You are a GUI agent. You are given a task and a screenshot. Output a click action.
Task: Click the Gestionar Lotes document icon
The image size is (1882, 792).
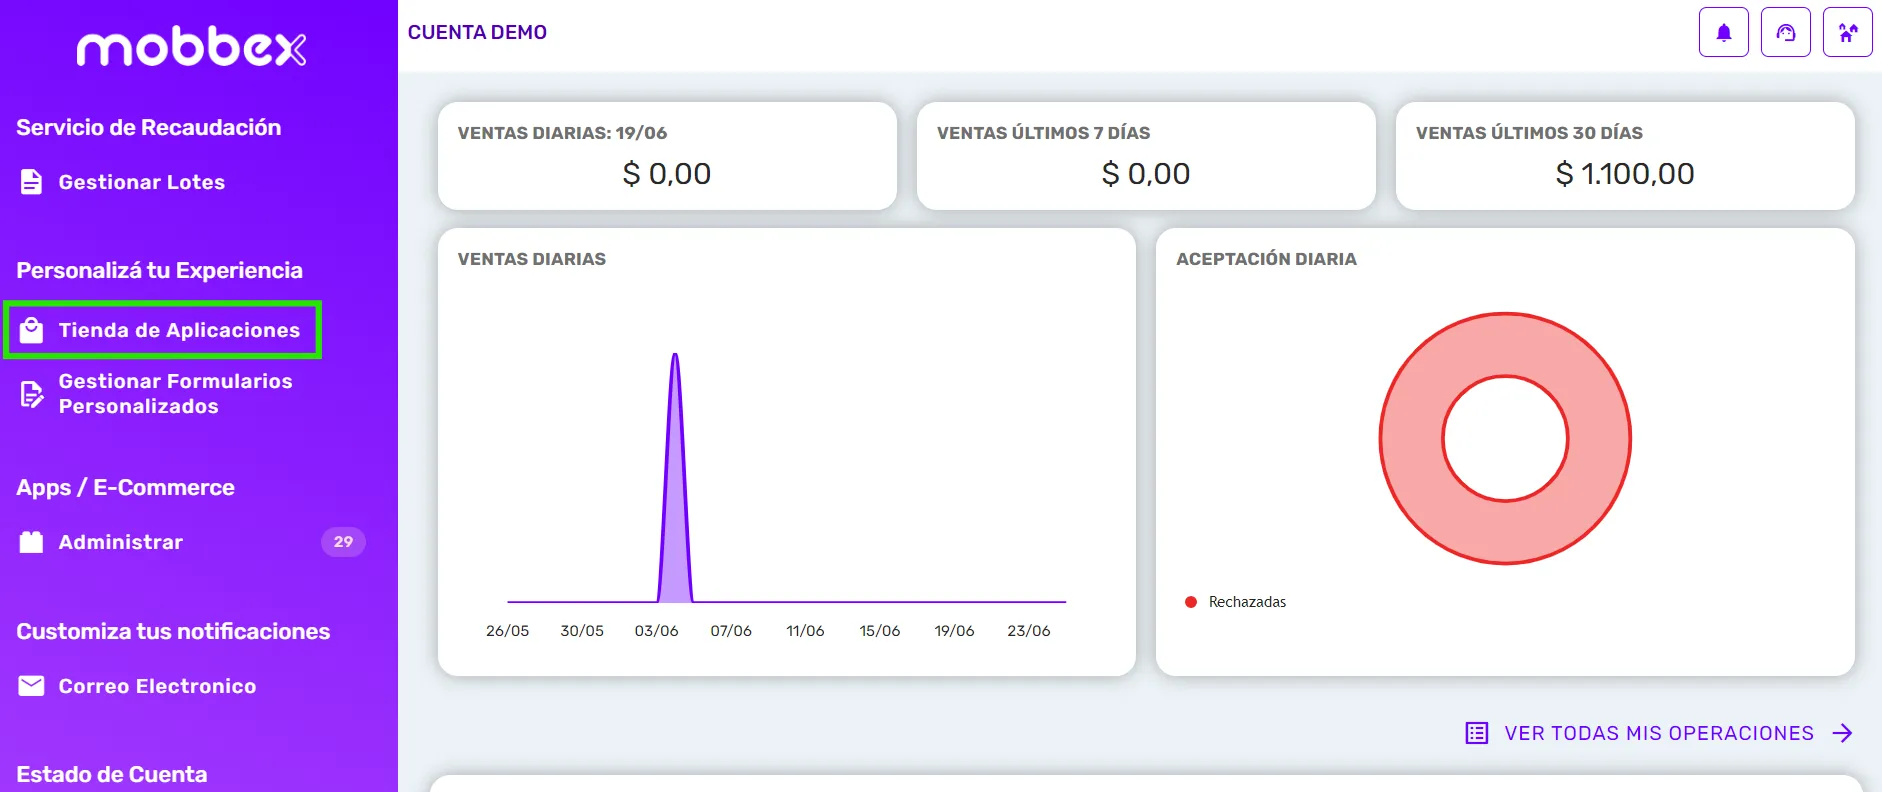32,182
